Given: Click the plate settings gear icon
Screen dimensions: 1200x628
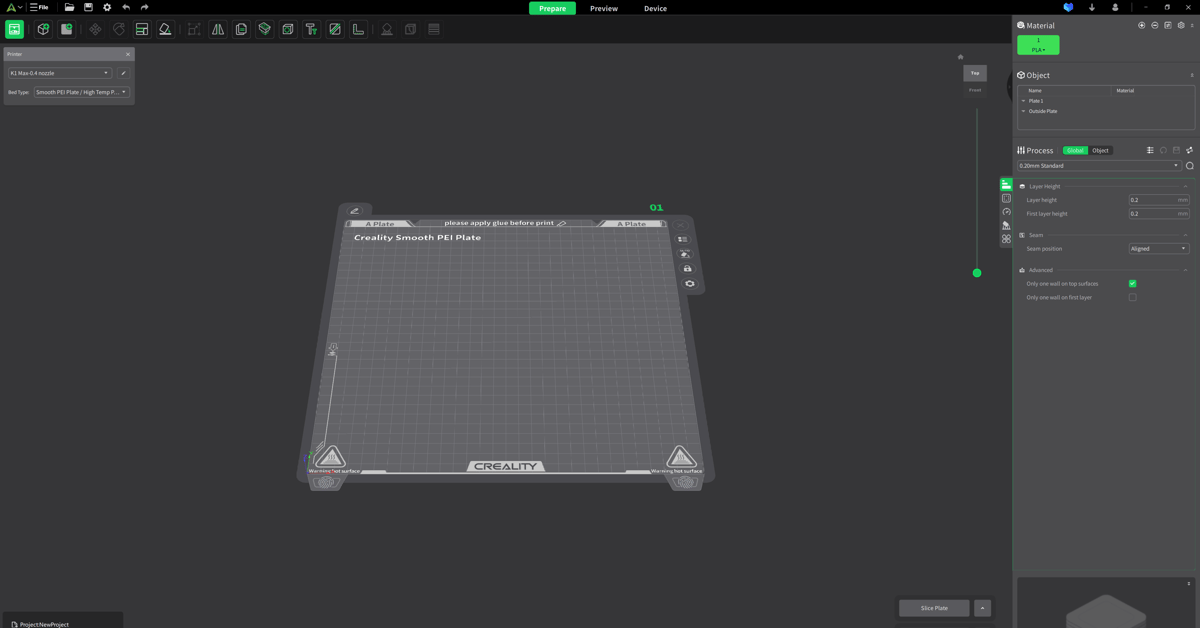Looking at the screenshot, I should (689, 283).
